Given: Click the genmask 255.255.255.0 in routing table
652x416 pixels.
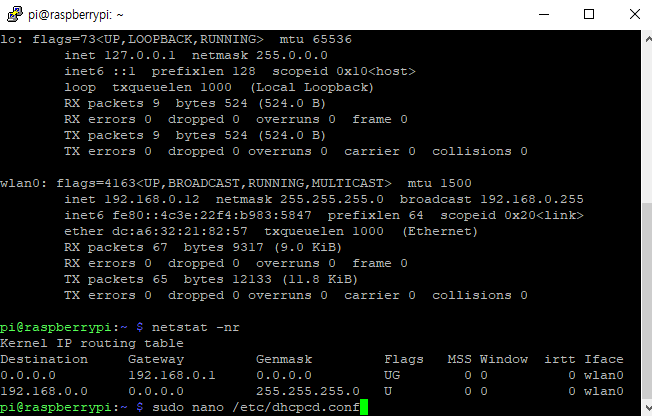Looking at the screenshot, I should (308, 391).
